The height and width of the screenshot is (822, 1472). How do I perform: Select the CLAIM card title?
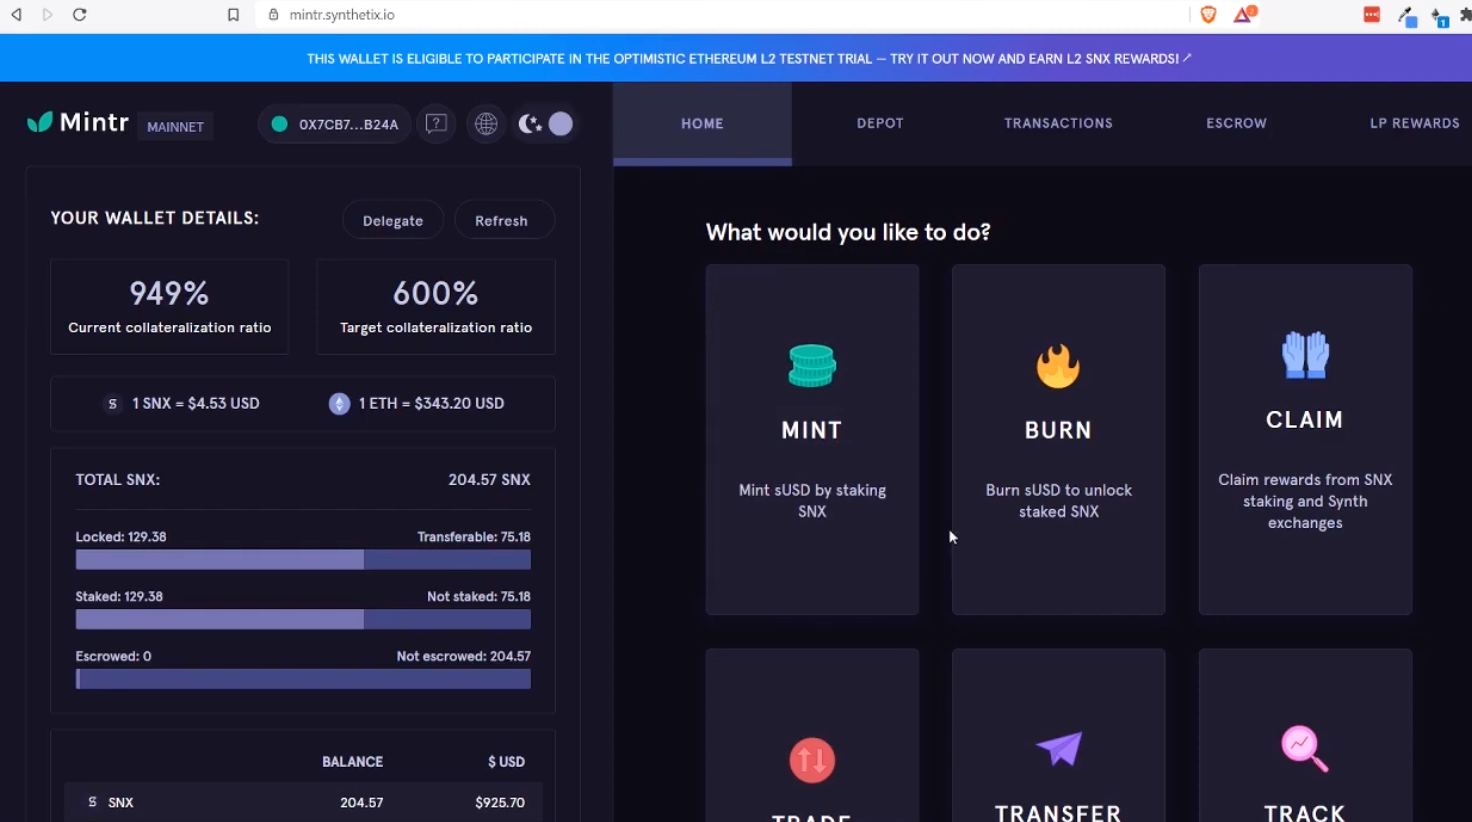coord(1305,420)
